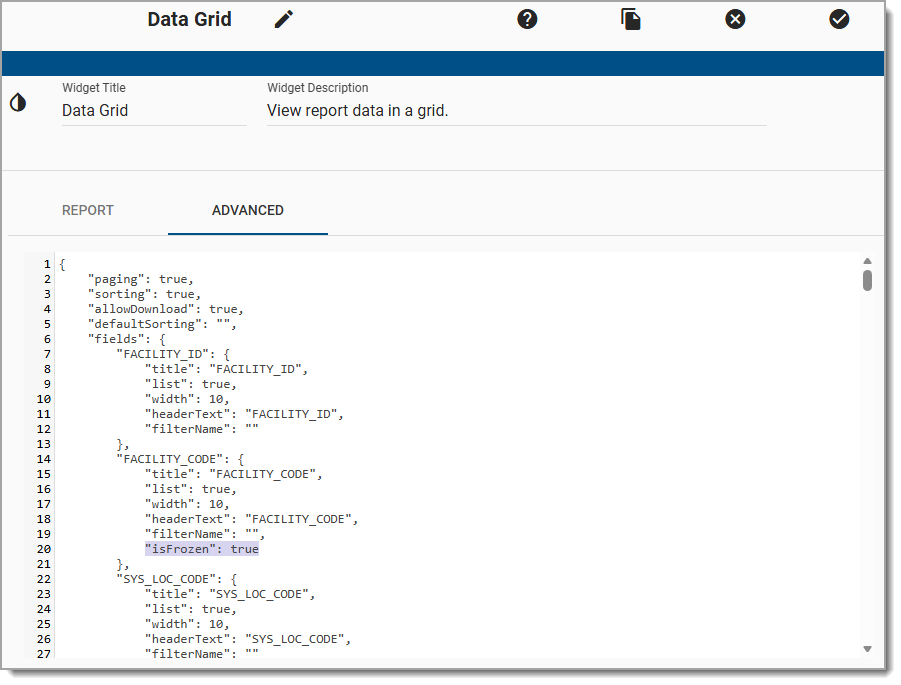Screen dimensions: 901x685
Task: Save widget with the checkmark icon
Action: 839,19
